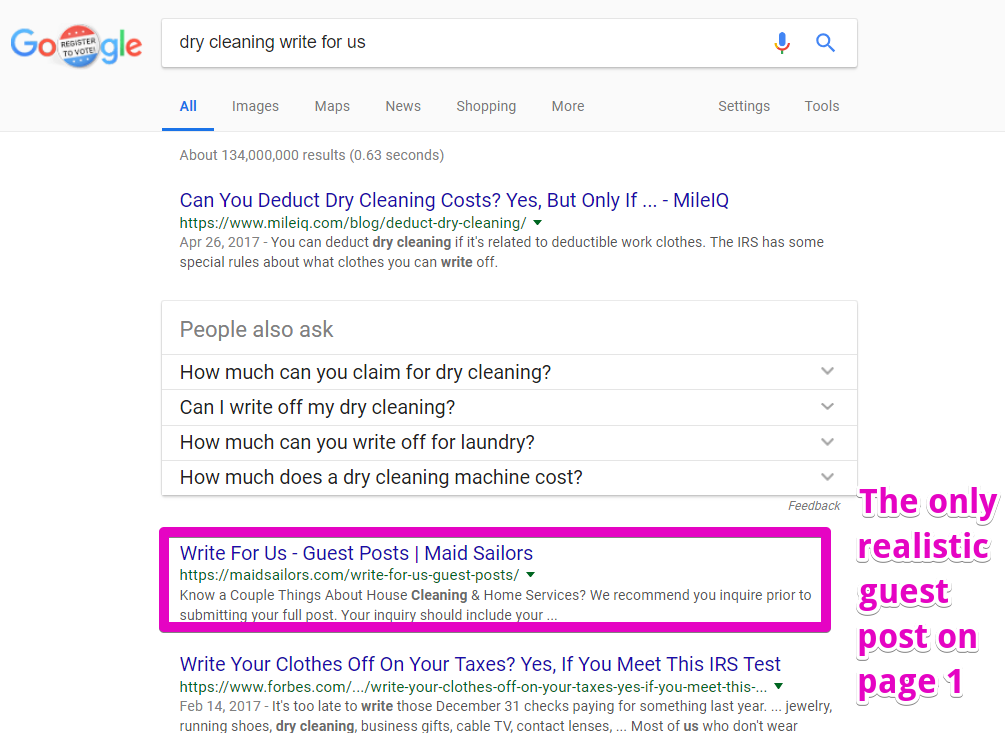Viewport: 1008px width, 733px height.
Task: Open the Maps tab
Action: click(x=332, y=106)
